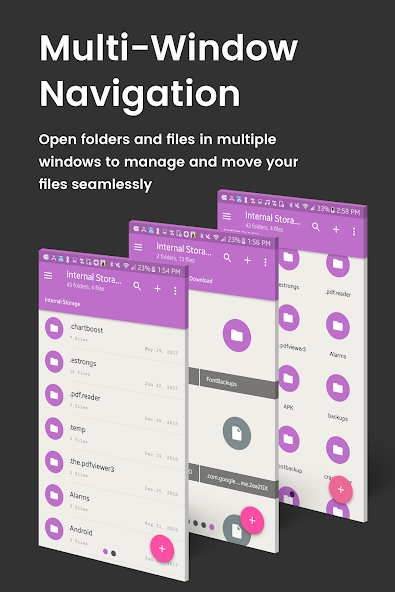Image resolution: width=395 pixels, height=592 pixels.
Task: Click the "2 folders, 13 files" subtitle
Action: pos(176,259)
